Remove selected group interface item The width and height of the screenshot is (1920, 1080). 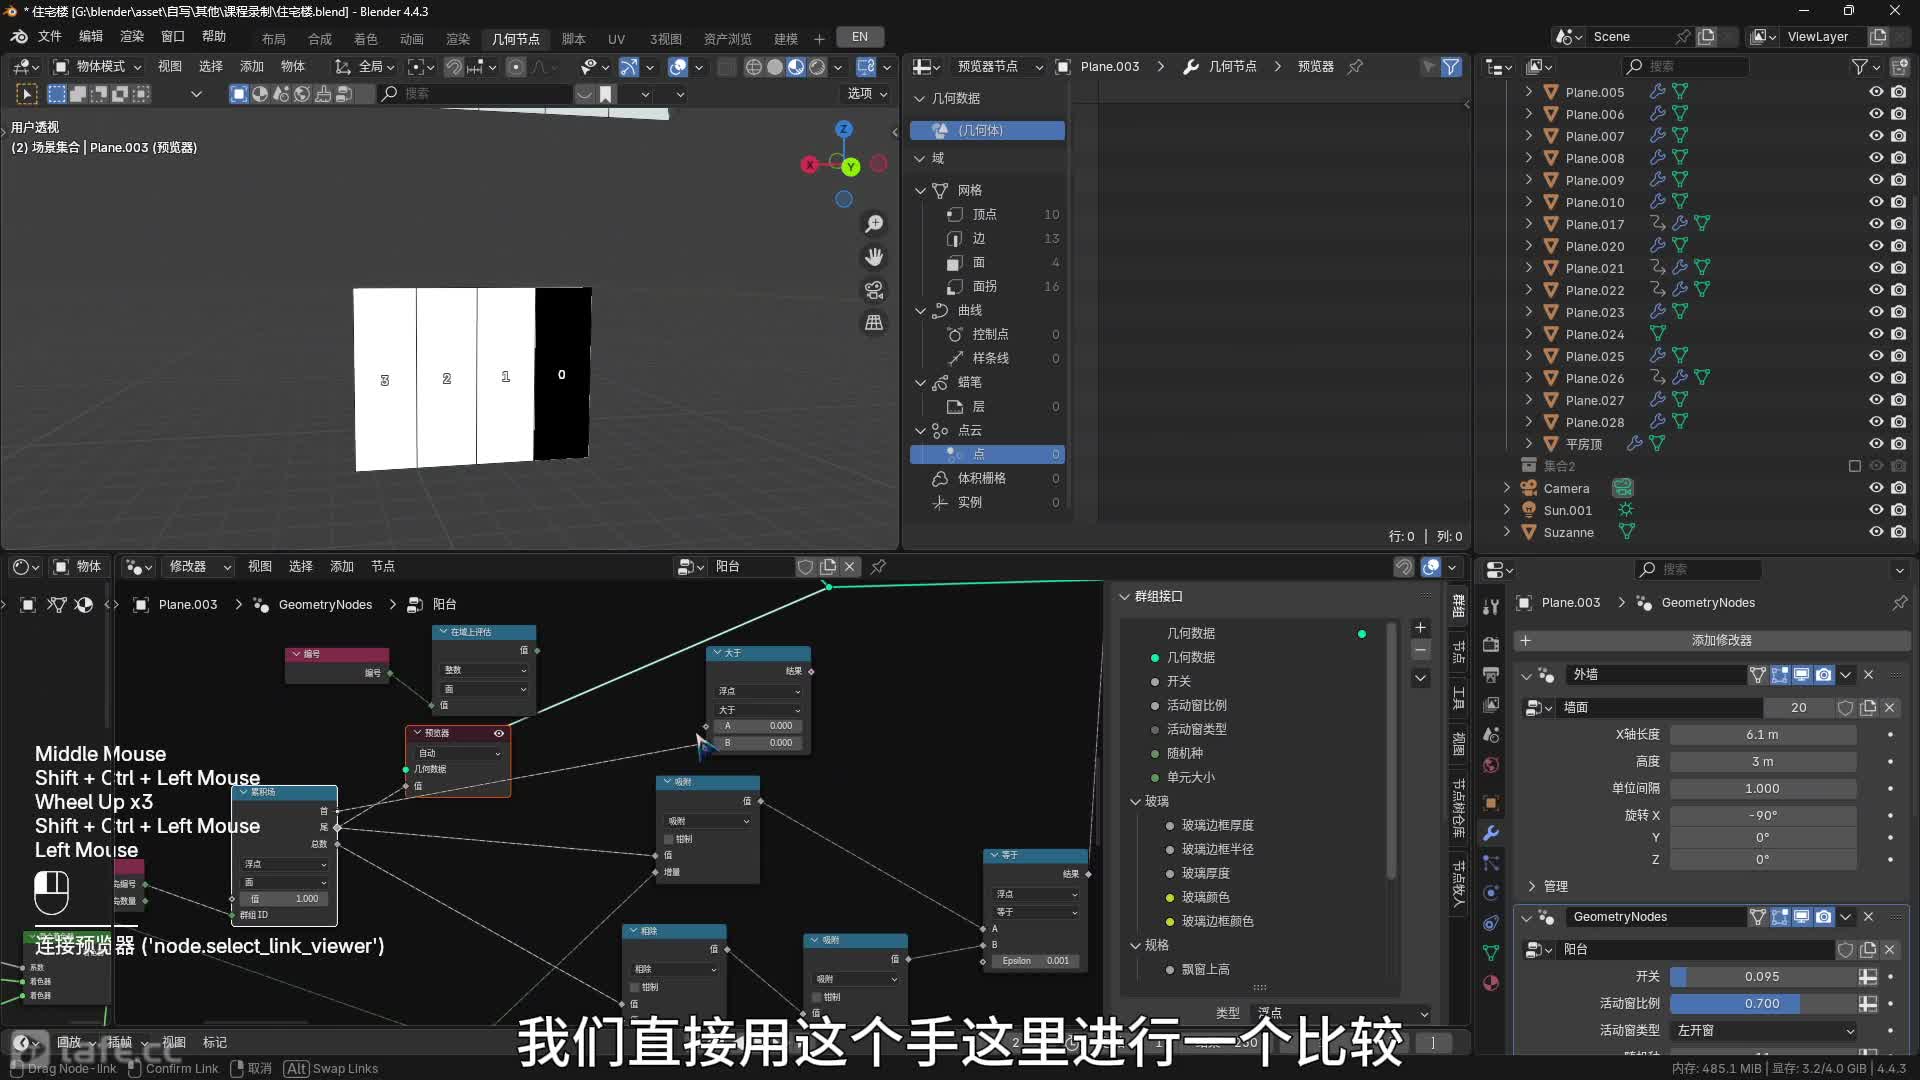[x=1420, y=650]
